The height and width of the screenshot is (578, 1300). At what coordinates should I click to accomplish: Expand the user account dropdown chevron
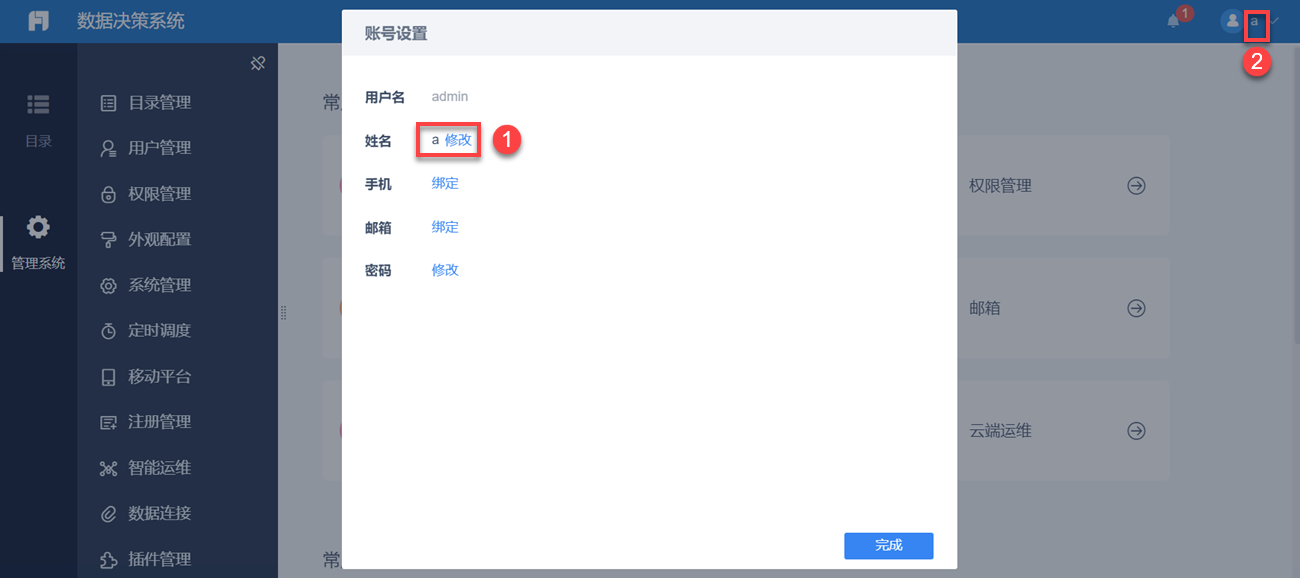point(1275,21)
